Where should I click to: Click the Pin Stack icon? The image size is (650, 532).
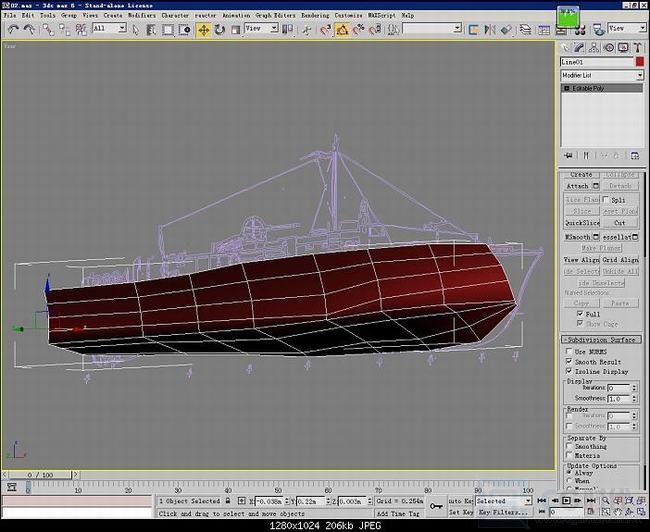(568, 155)
